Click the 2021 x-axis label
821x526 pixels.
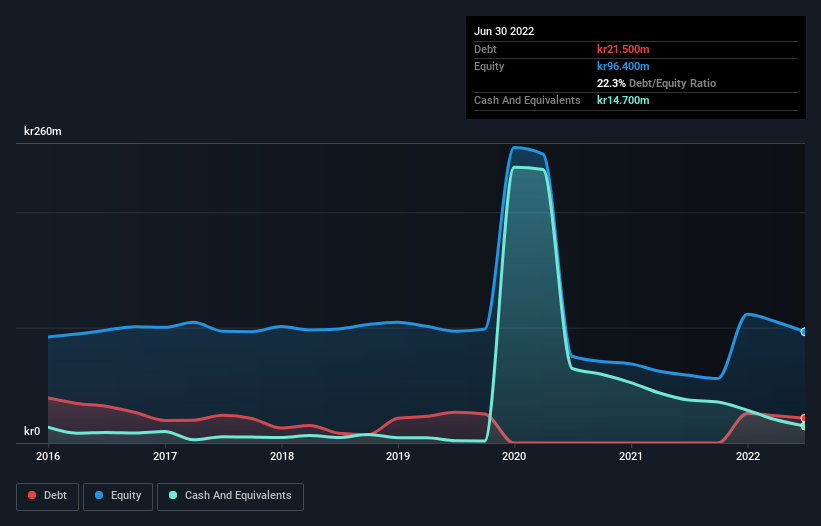point(631,456)
